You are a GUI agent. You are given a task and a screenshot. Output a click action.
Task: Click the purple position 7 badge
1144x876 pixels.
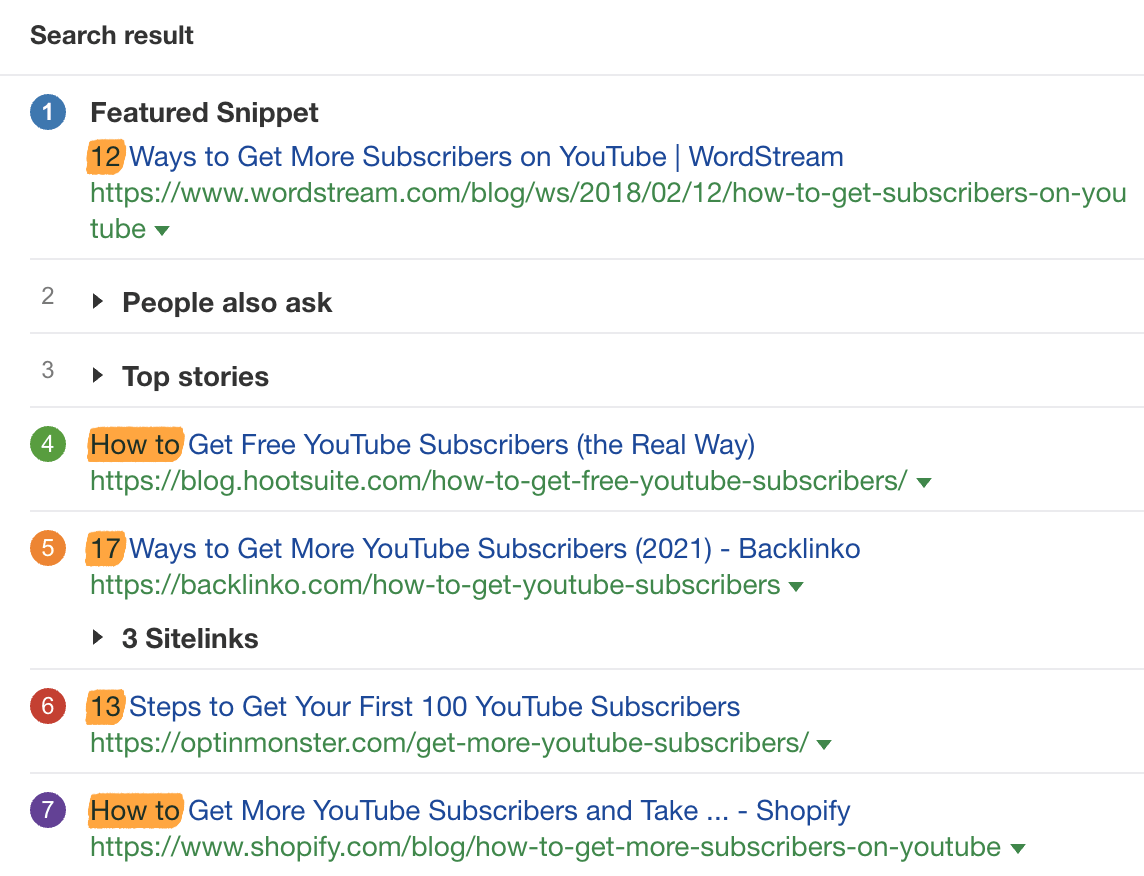(x=48, y=810)
